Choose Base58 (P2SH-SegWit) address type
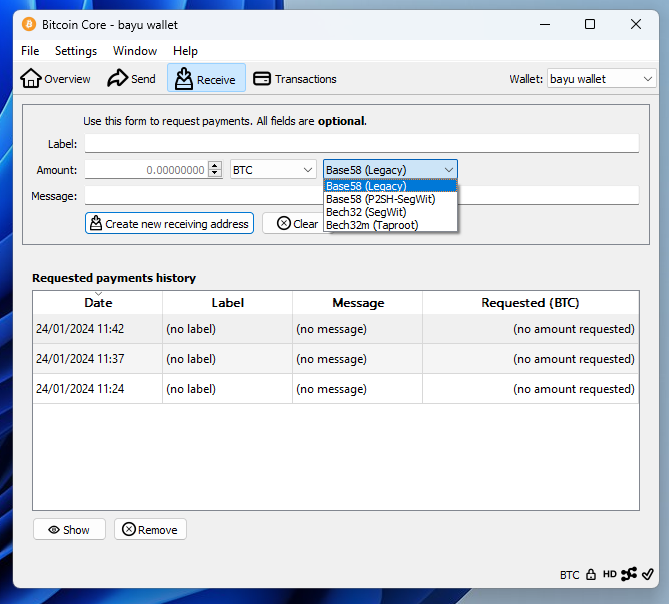 [390, 199]
